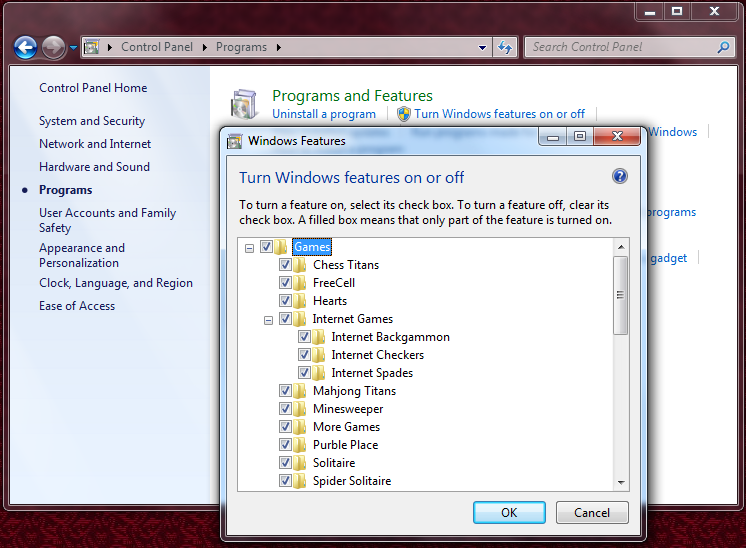Viewport: 746px width, 548px height.
Task: Click the Minesweeper folder icon
Action: [x=300, y=409]
